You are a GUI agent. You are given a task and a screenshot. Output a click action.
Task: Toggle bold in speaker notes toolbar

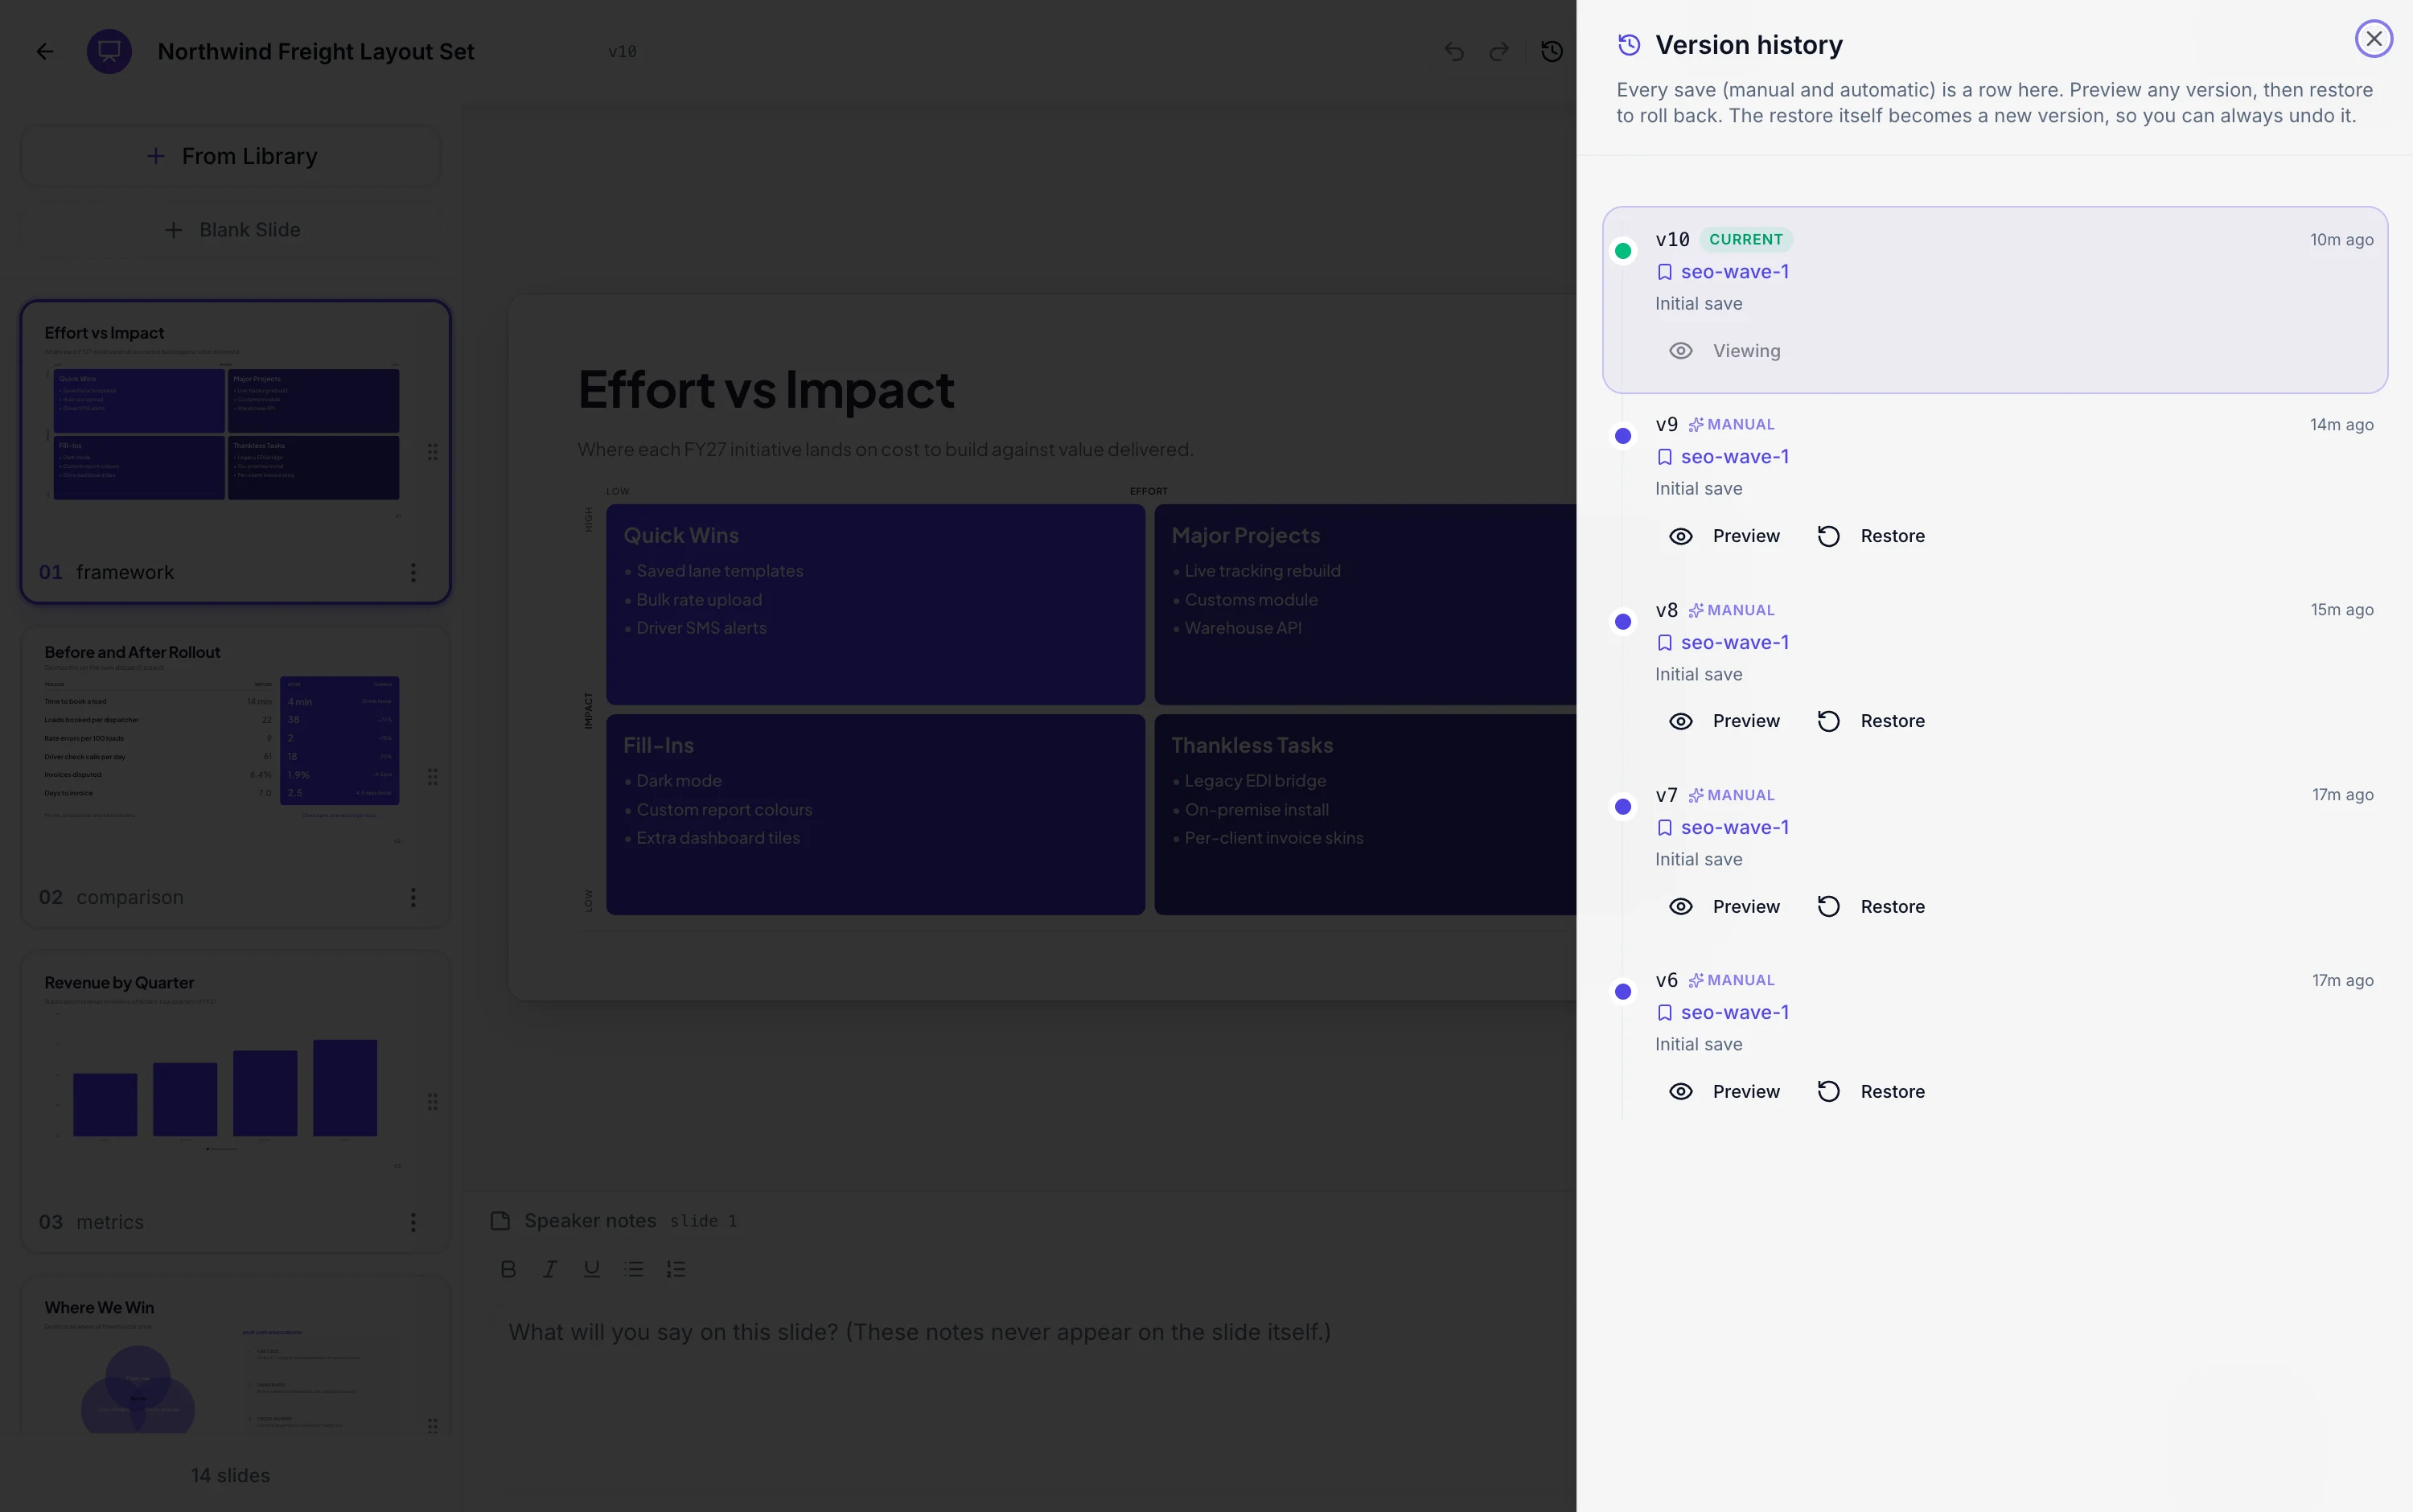[x=508, y=1269]
